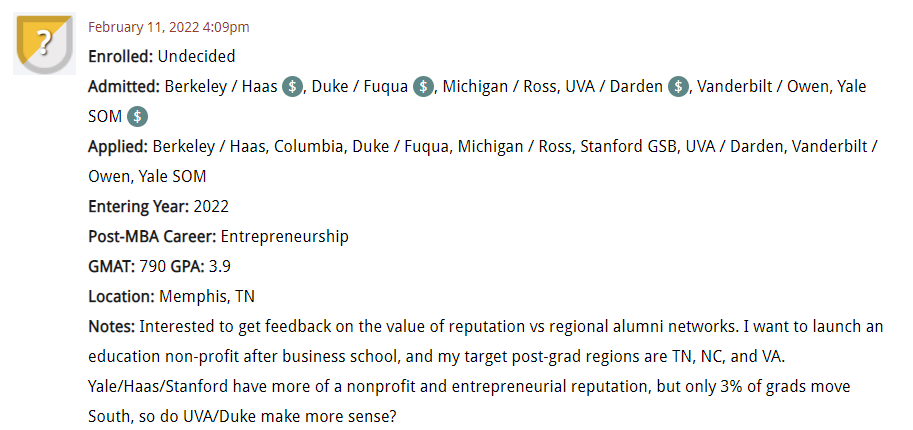
Task: Click the Applied label
Action: [x=118, y=147]
